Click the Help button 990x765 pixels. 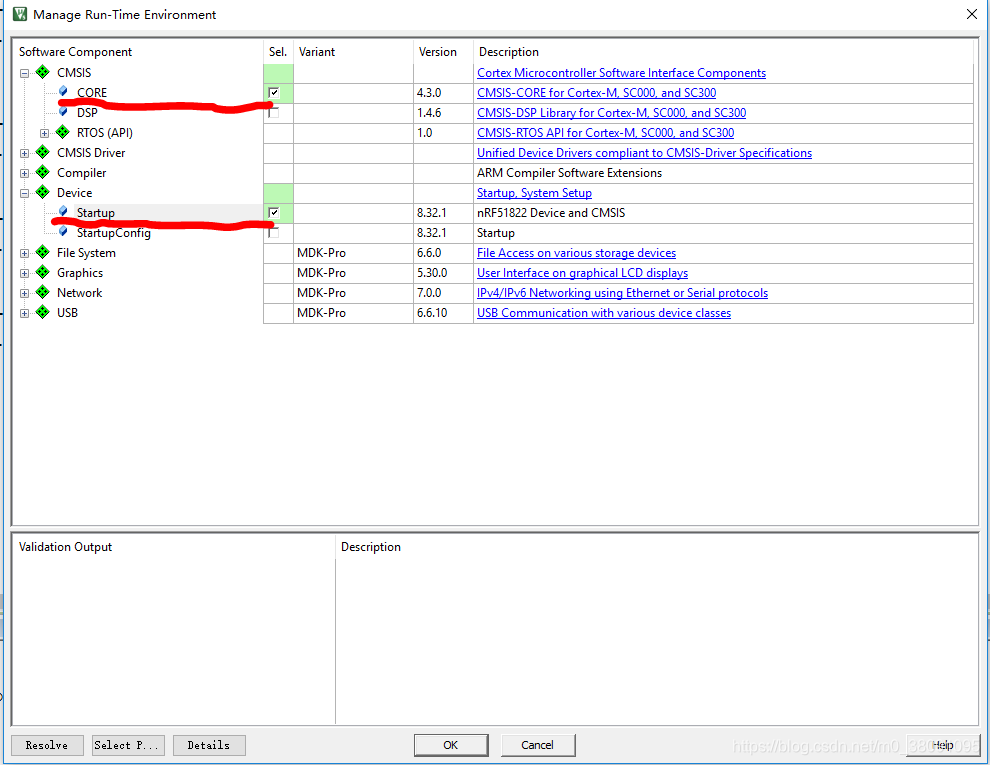pos(941,745)
